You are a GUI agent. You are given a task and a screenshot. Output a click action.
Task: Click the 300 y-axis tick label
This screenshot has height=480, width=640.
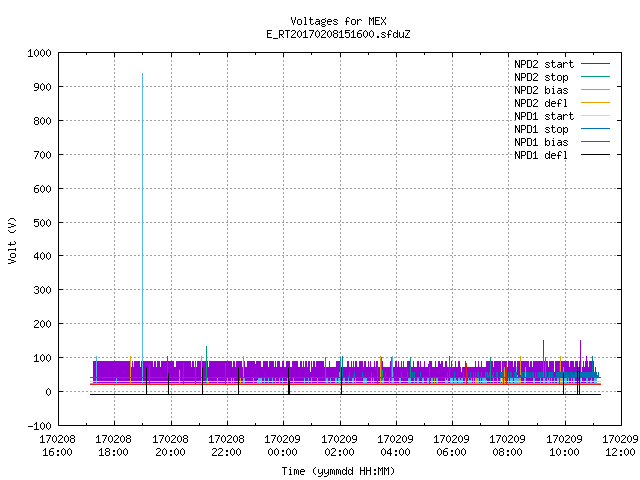tap(42, 290)
